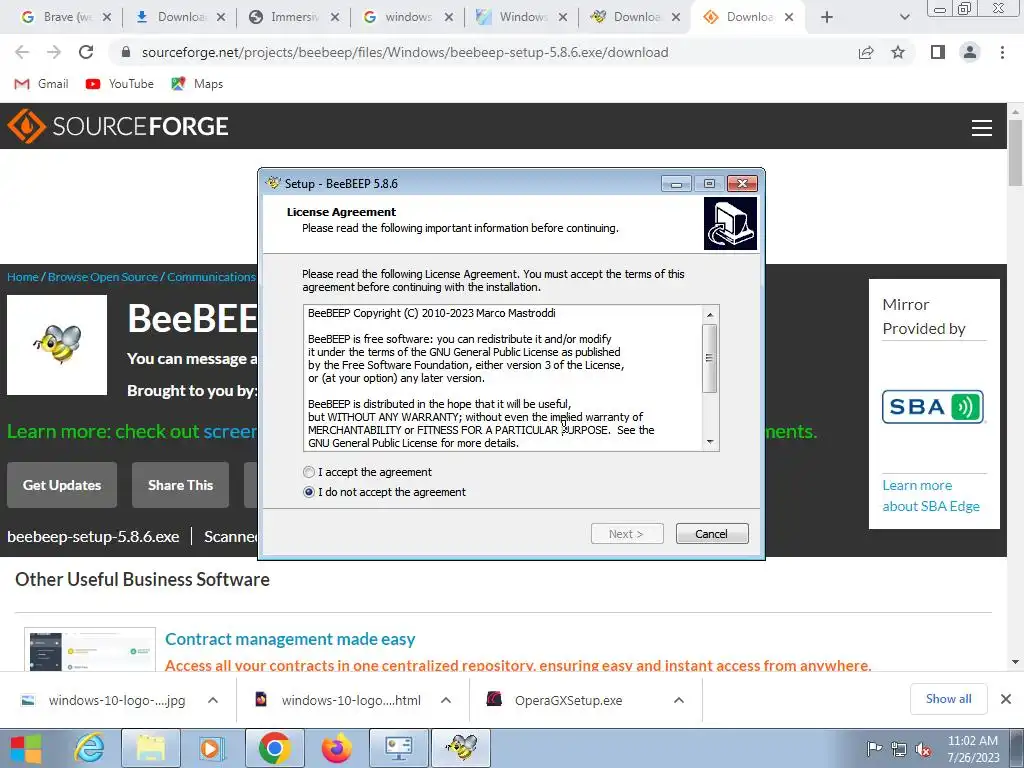Open the Maps bookmark
The image size is (1024, 768).
click(197, 84)
